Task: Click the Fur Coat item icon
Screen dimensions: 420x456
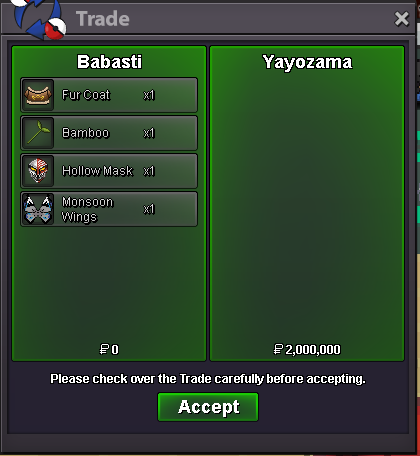Action: point(38,95)
